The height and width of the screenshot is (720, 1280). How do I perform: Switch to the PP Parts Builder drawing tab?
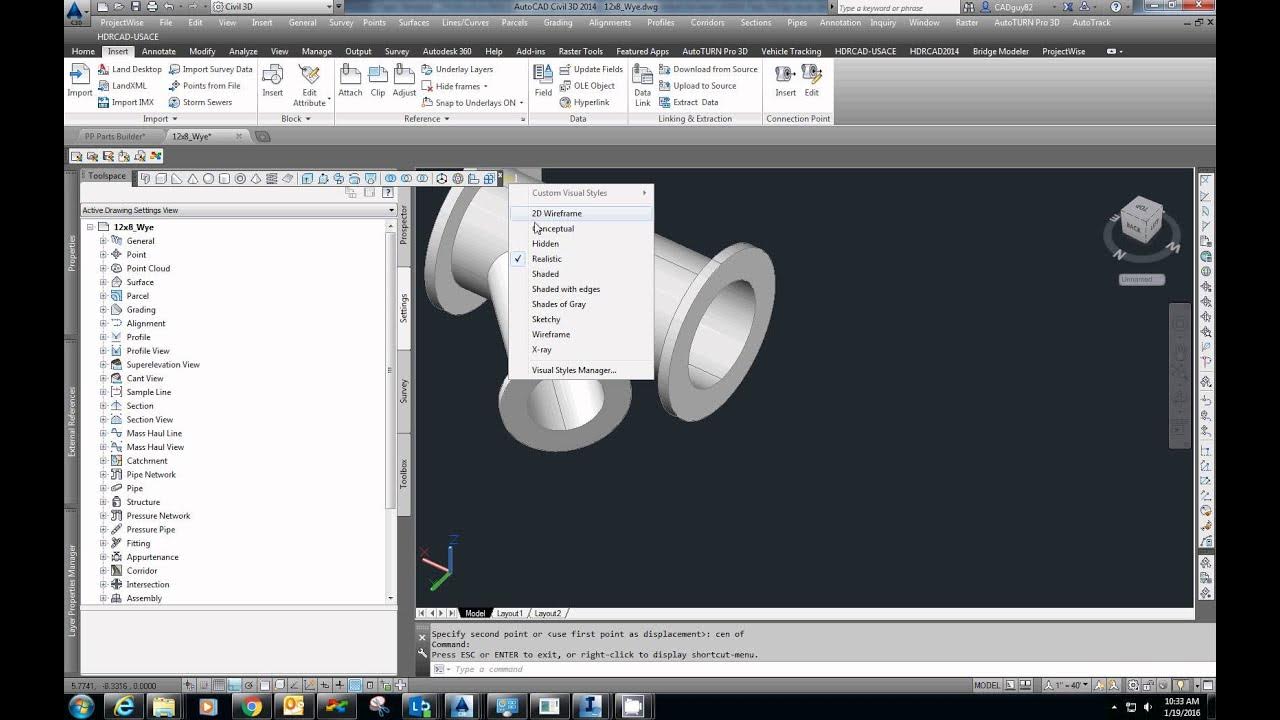point(115,136)
